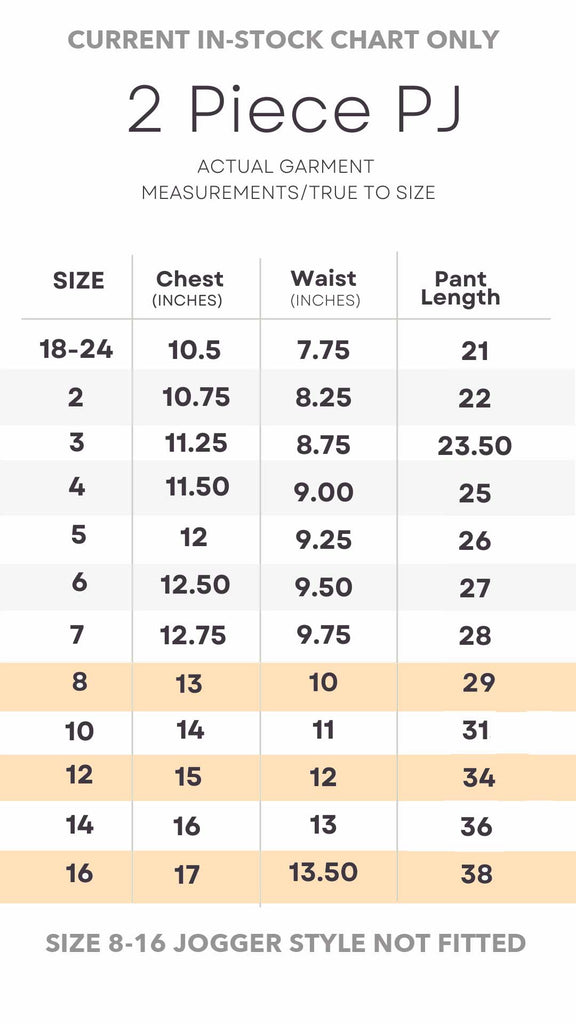Select waist value 9.25 in size 5 row
This screenshot has width=576, height=1024.
pos(324,540)
